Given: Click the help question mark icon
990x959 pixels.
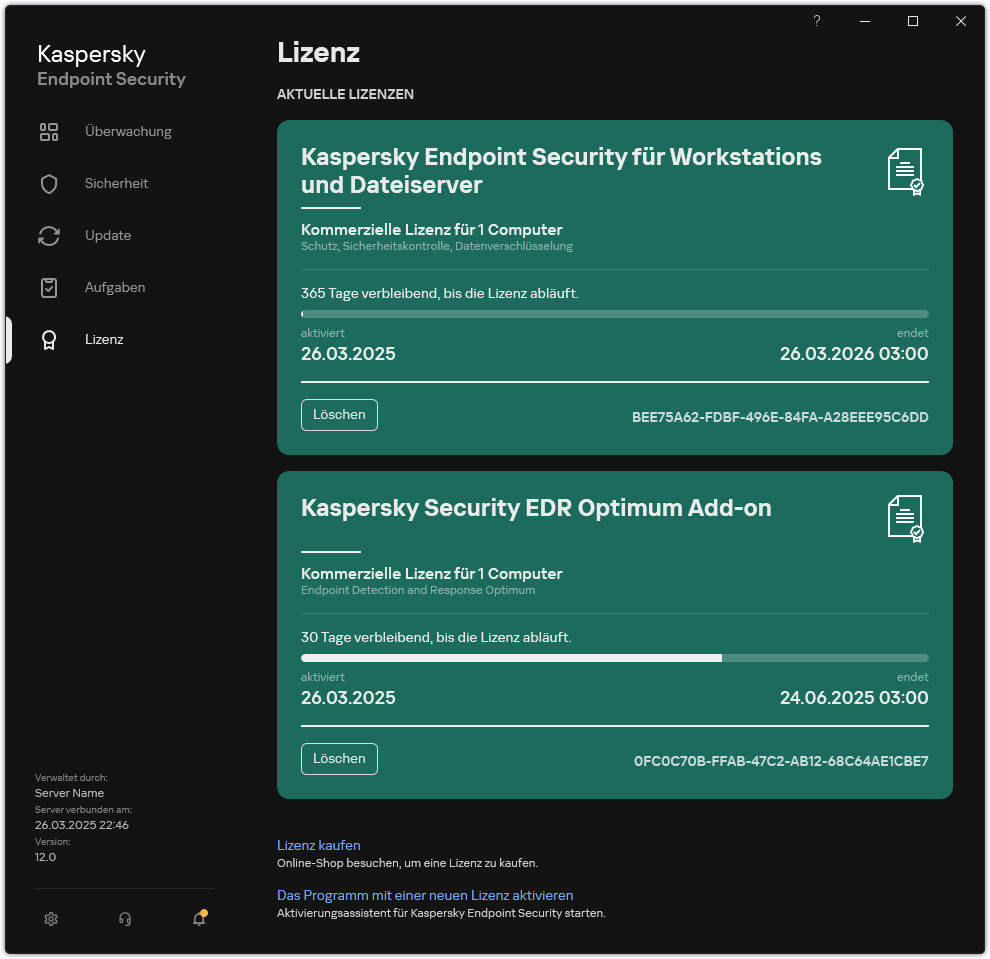Looking at the screenshot, I should 817,21.
